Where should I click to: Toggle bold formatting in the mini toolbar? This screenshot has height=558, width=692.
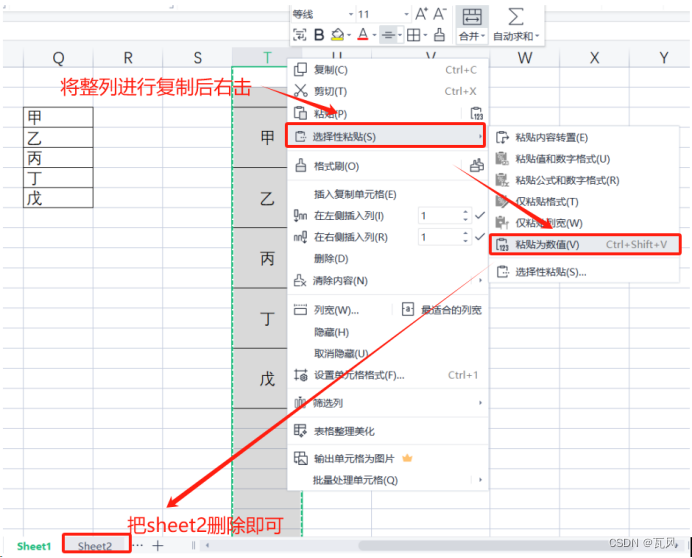319,35
